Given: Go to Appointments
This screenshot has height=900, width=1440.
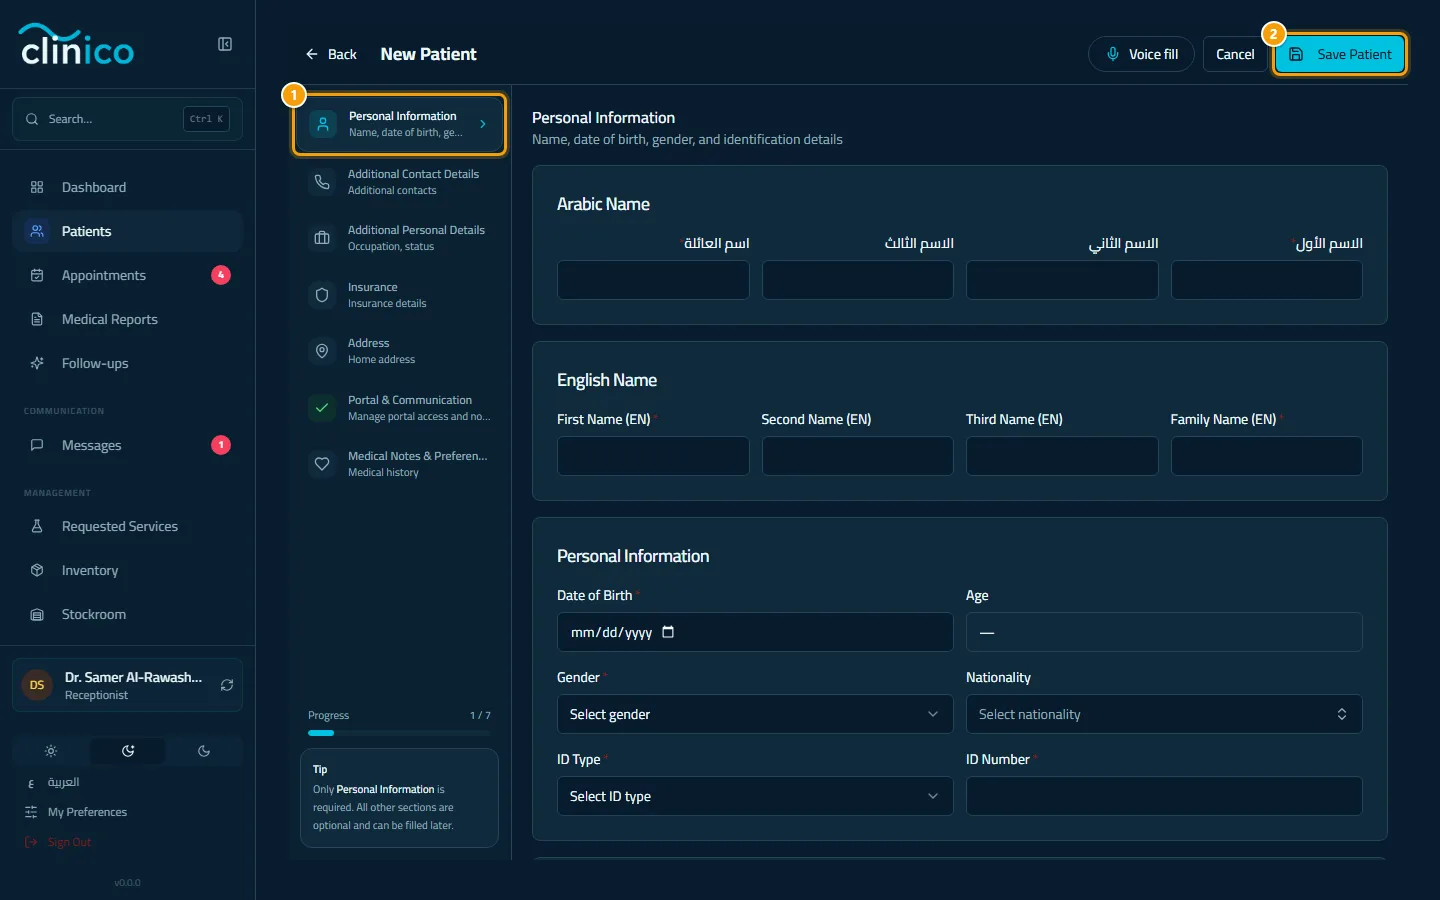Looking at the screenshot, I should point(127,275).
